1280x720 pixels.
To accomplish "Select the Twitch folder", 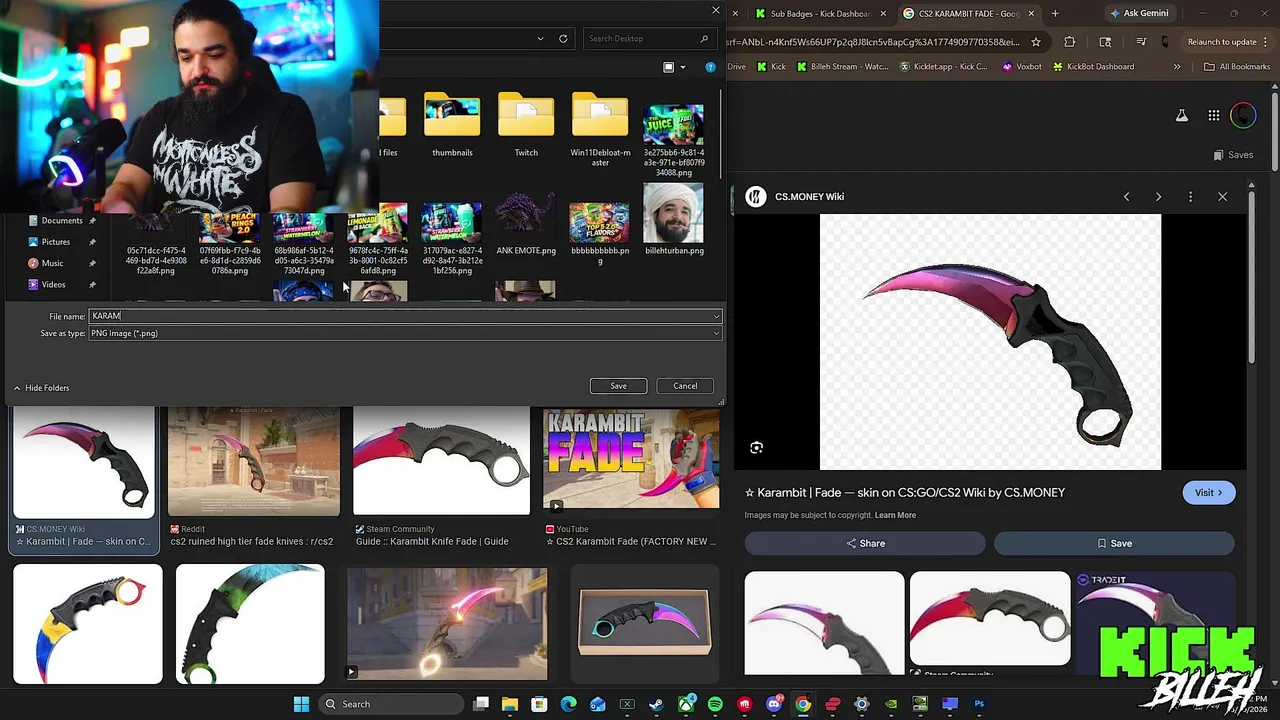I will coord(526,125).
